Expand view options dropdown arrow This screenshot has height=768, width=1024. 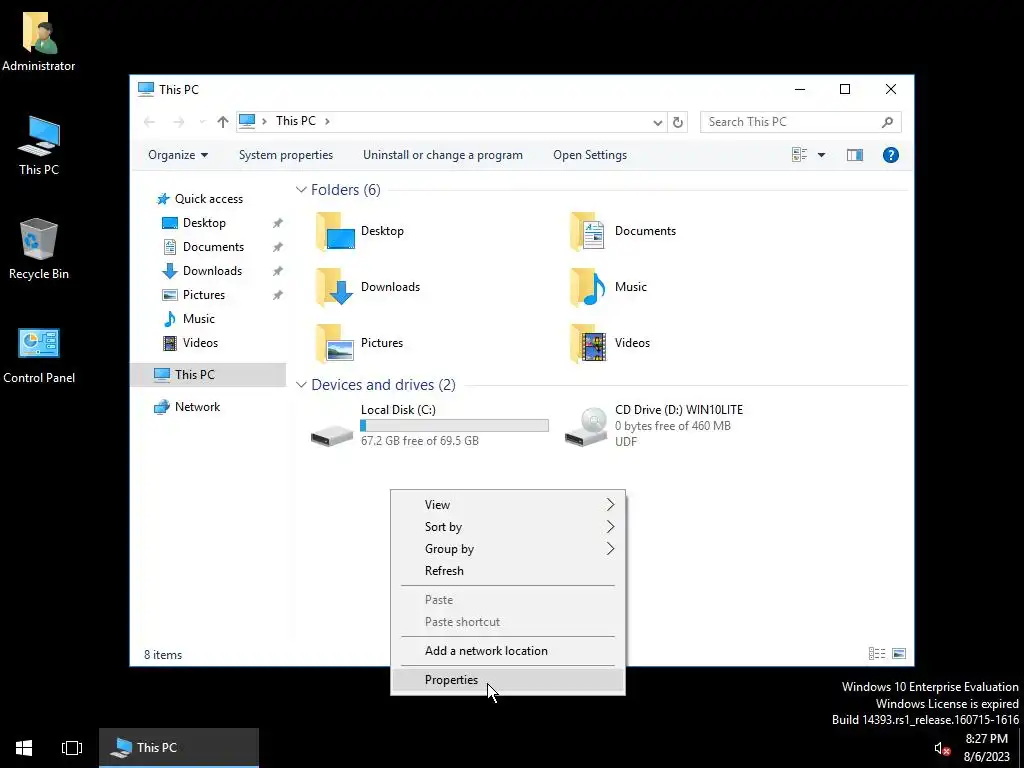(x=822, y=155)
